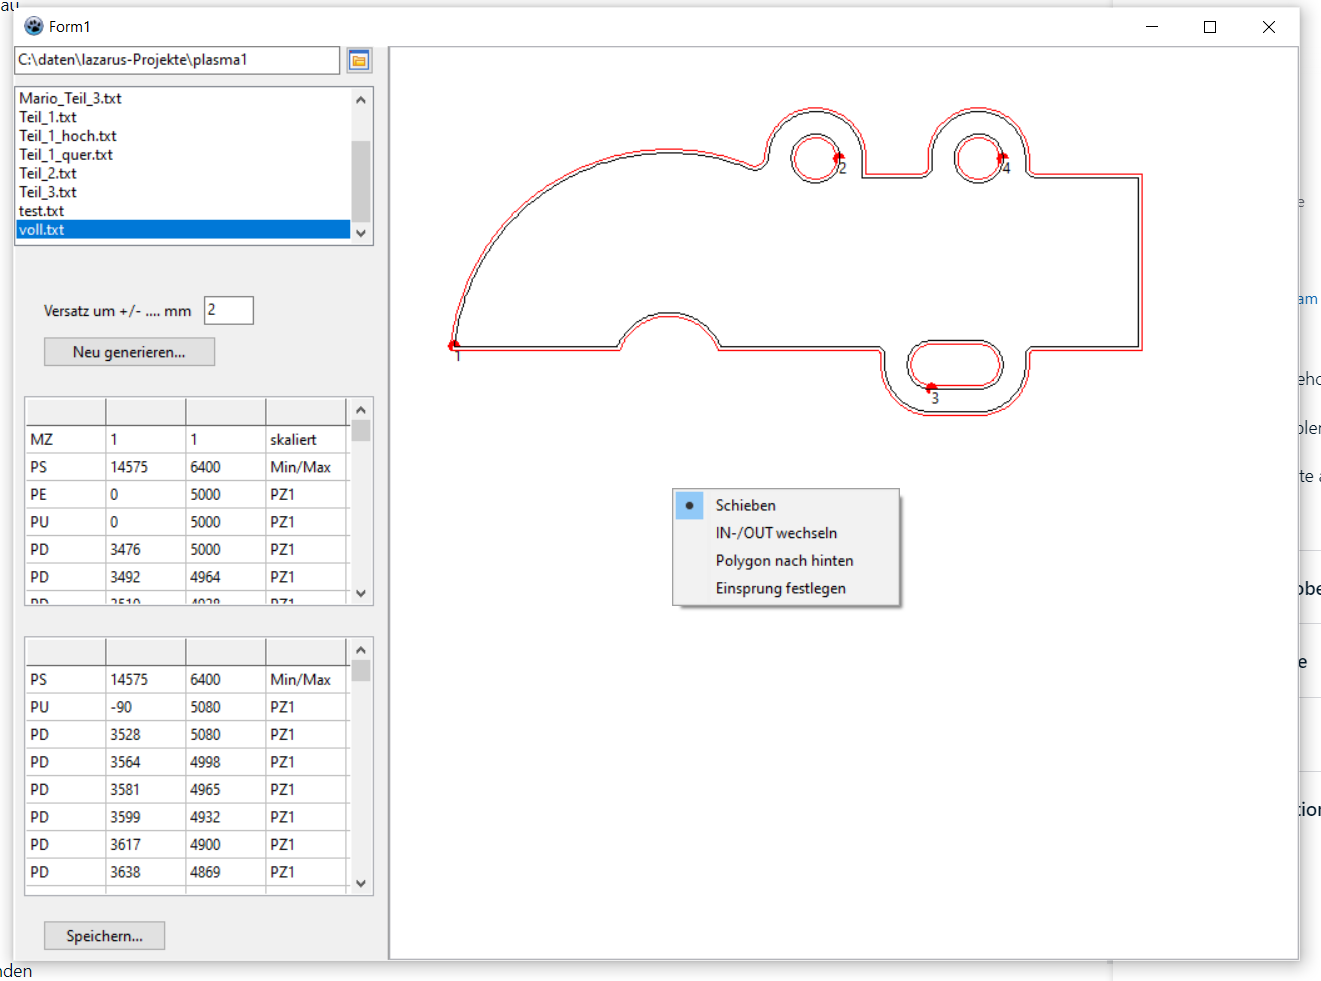Viewport: 1321px width, 981px height.
Task: Click 5080 cell in lower PU row
Action: 226,706
